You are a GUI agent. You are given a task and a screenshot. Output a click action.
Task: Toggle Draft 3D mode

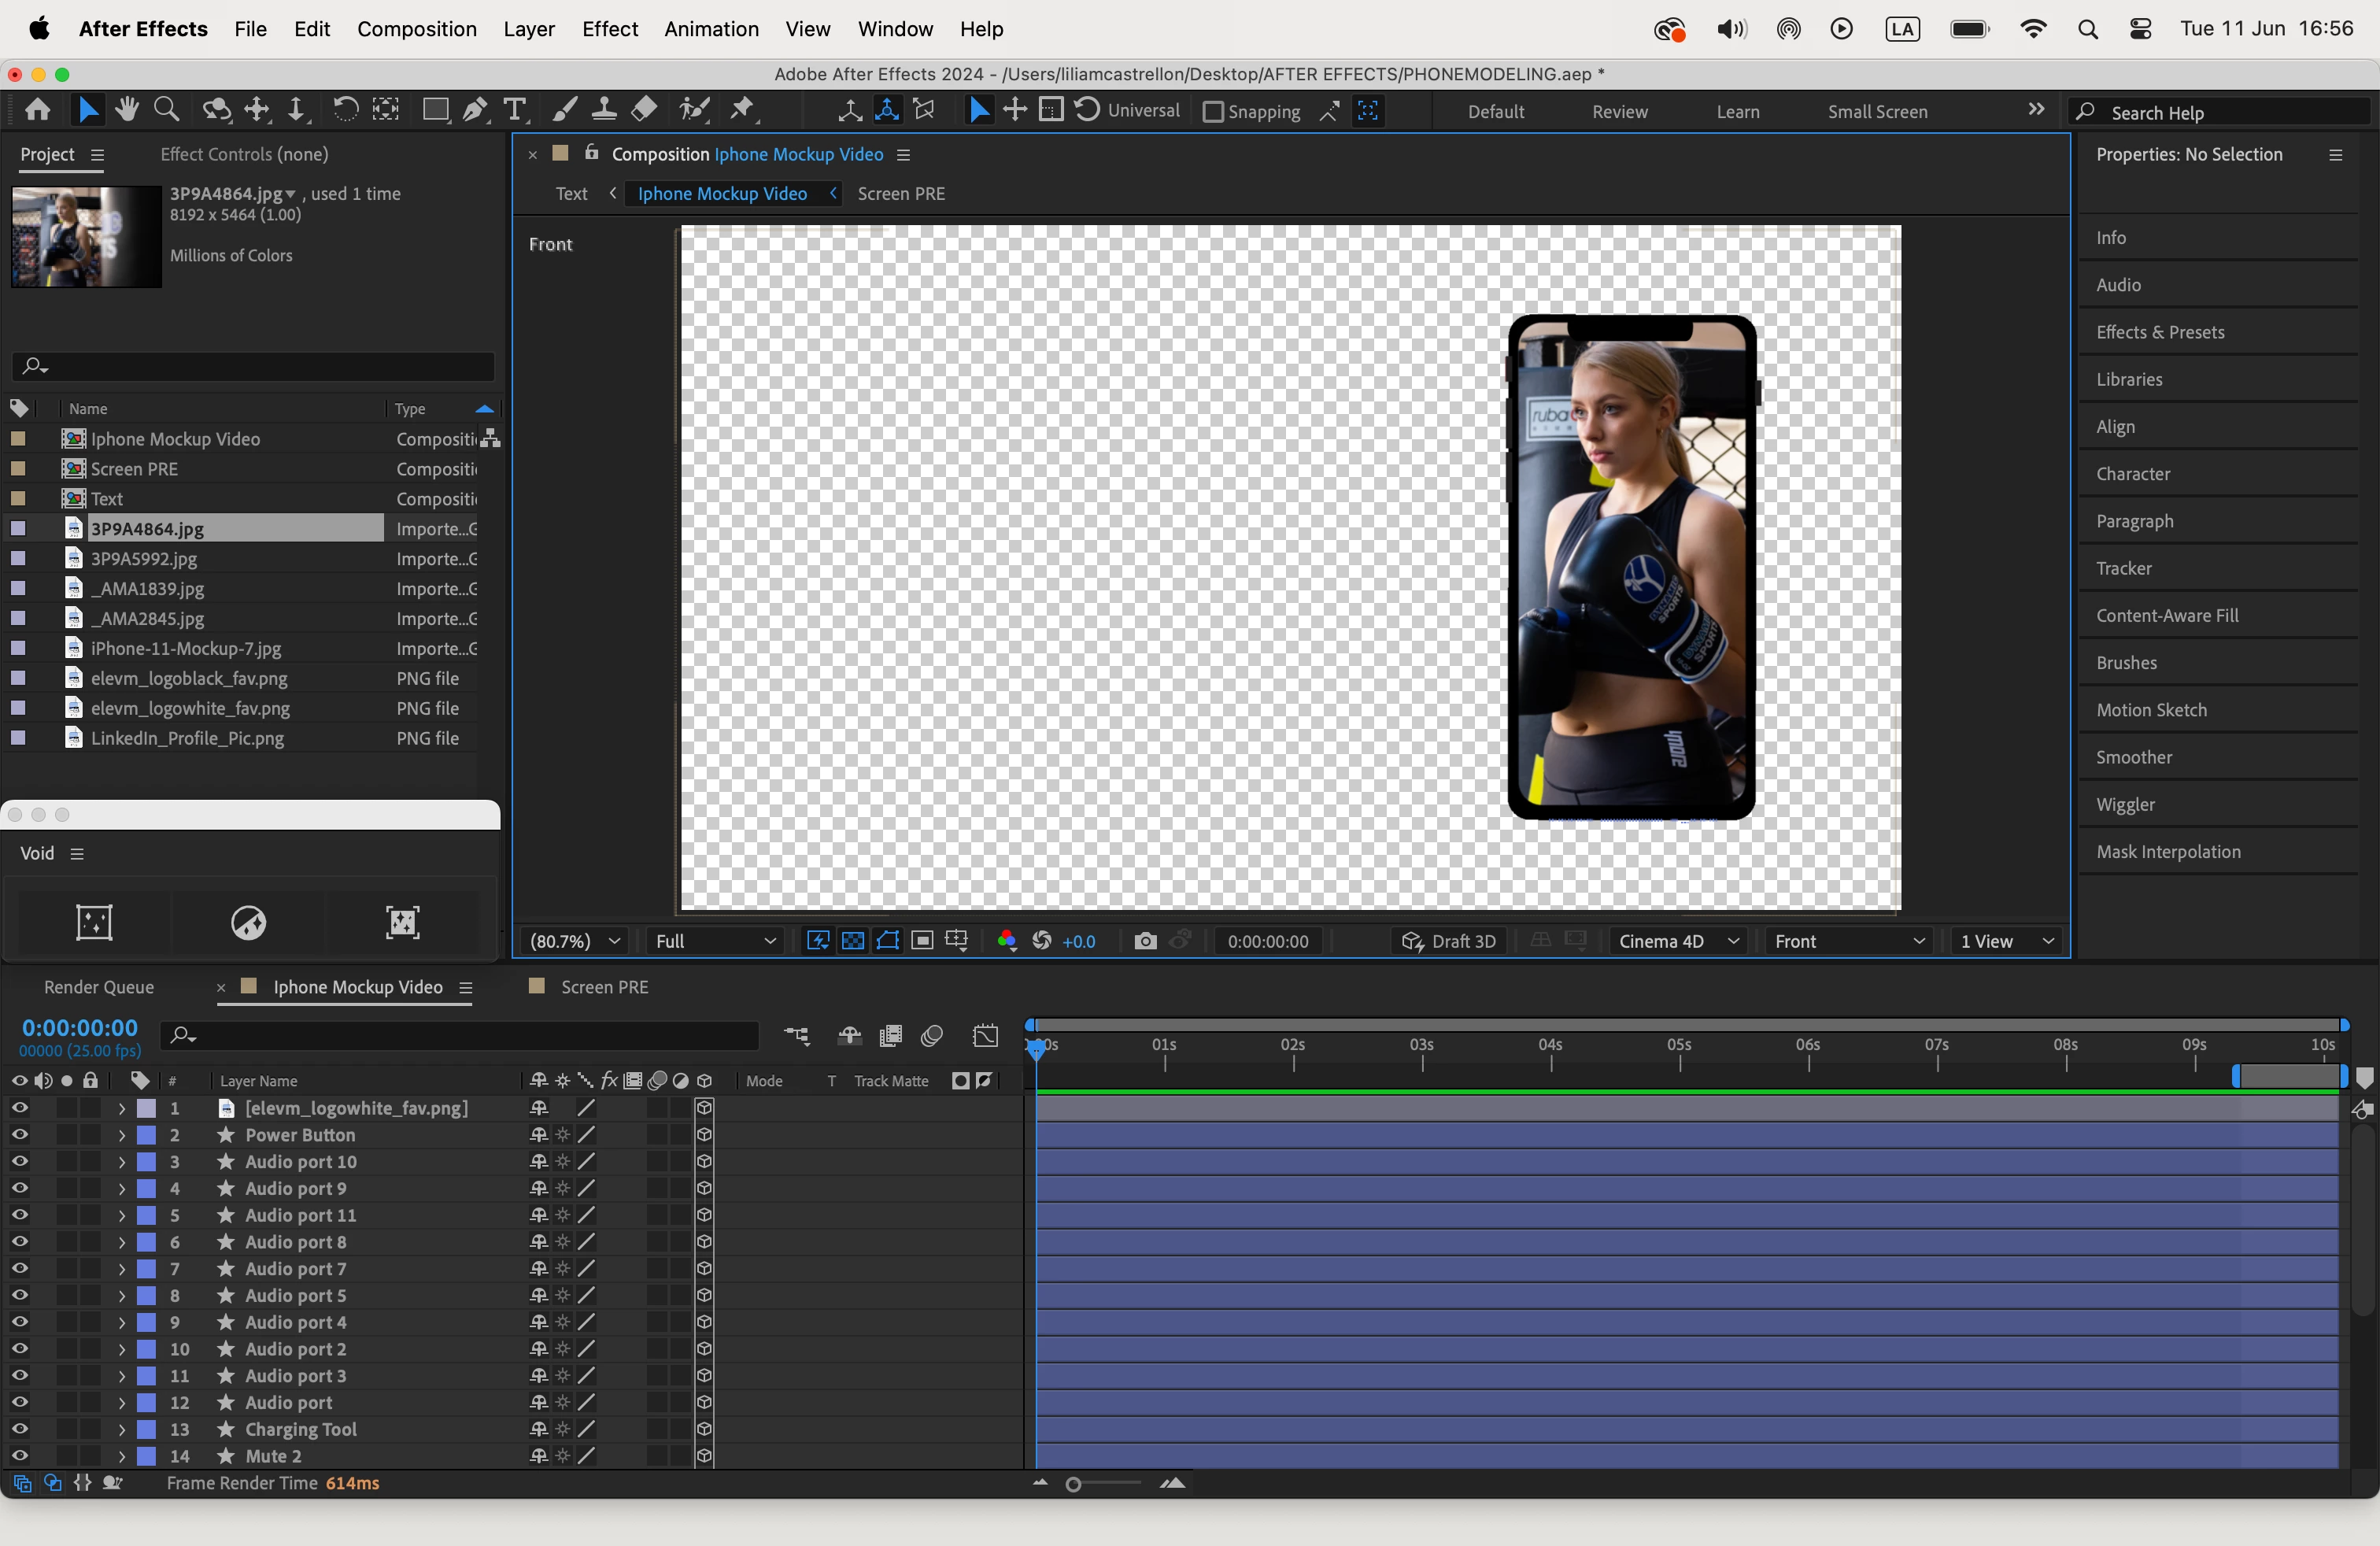click(1449, 941)
